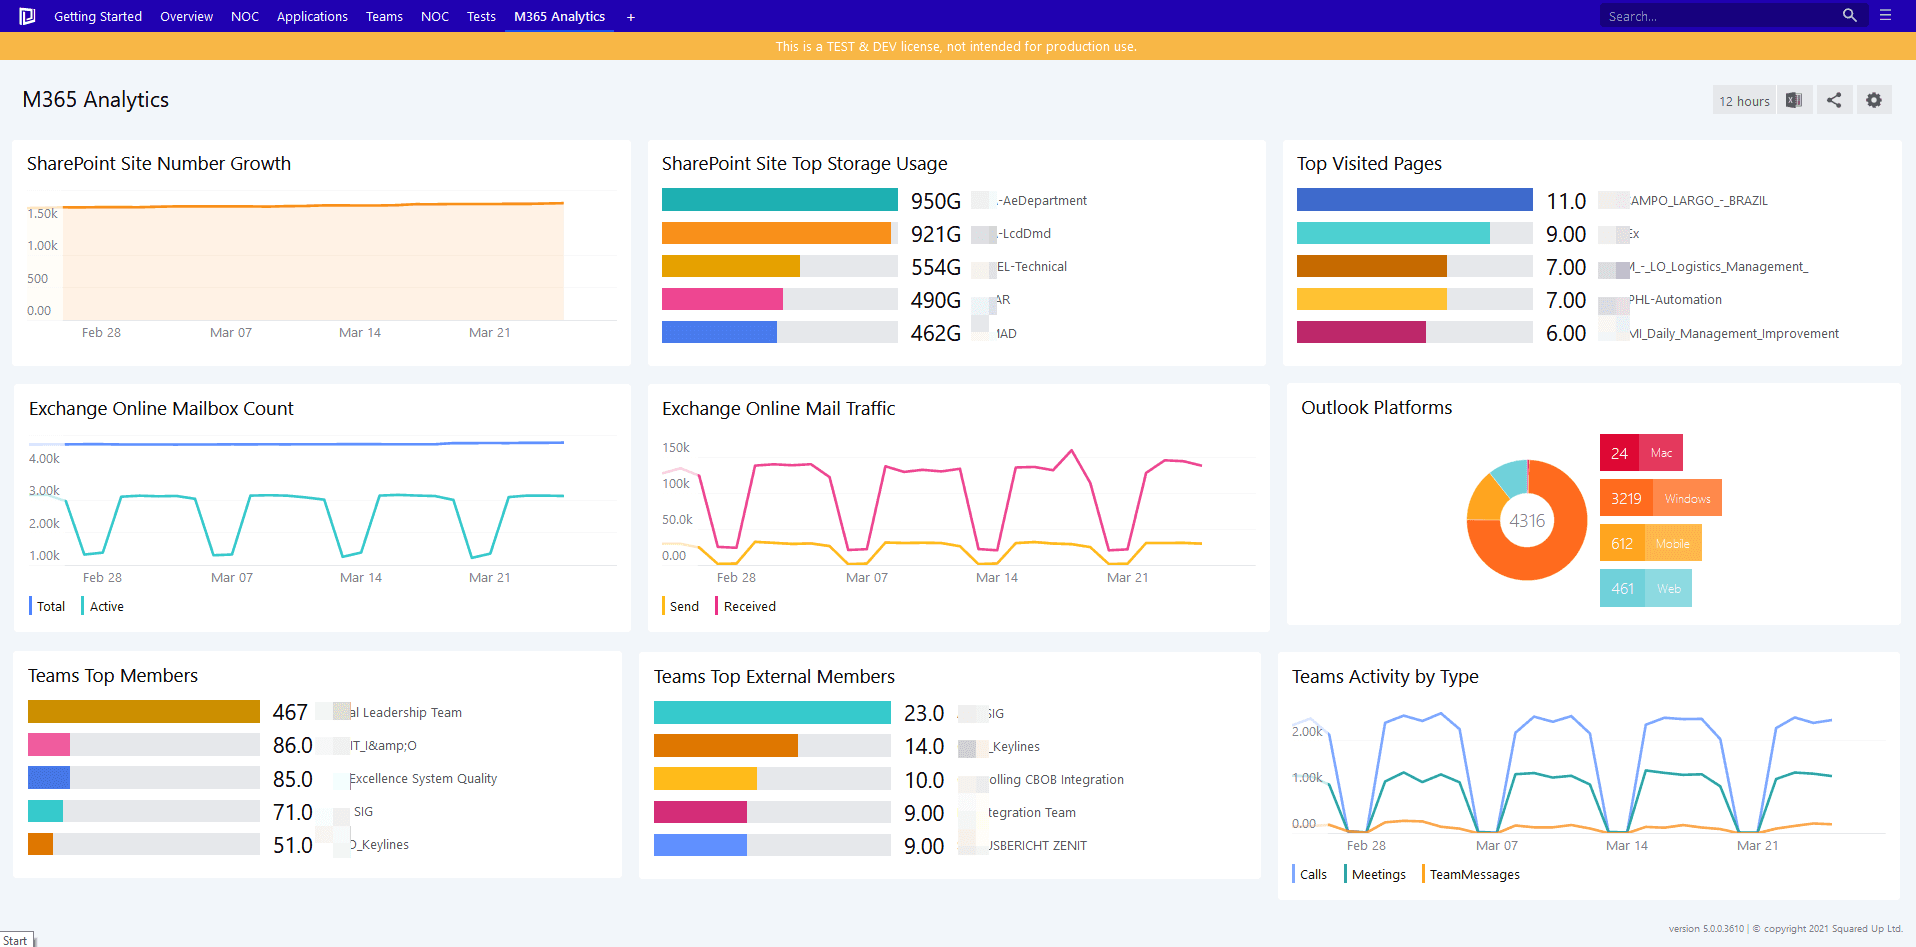Click the SquaredUp logo icon
This screenshot has height=947, width=1916.
click(x=27, y=16)
